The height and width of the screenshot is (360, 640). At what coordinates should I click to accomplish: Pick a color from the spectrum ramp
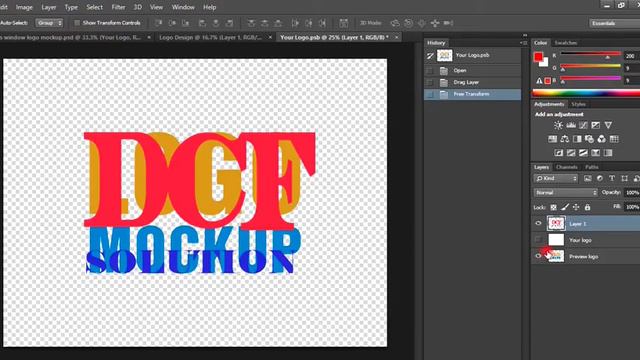pyautogui.click(x=587, y=93)
